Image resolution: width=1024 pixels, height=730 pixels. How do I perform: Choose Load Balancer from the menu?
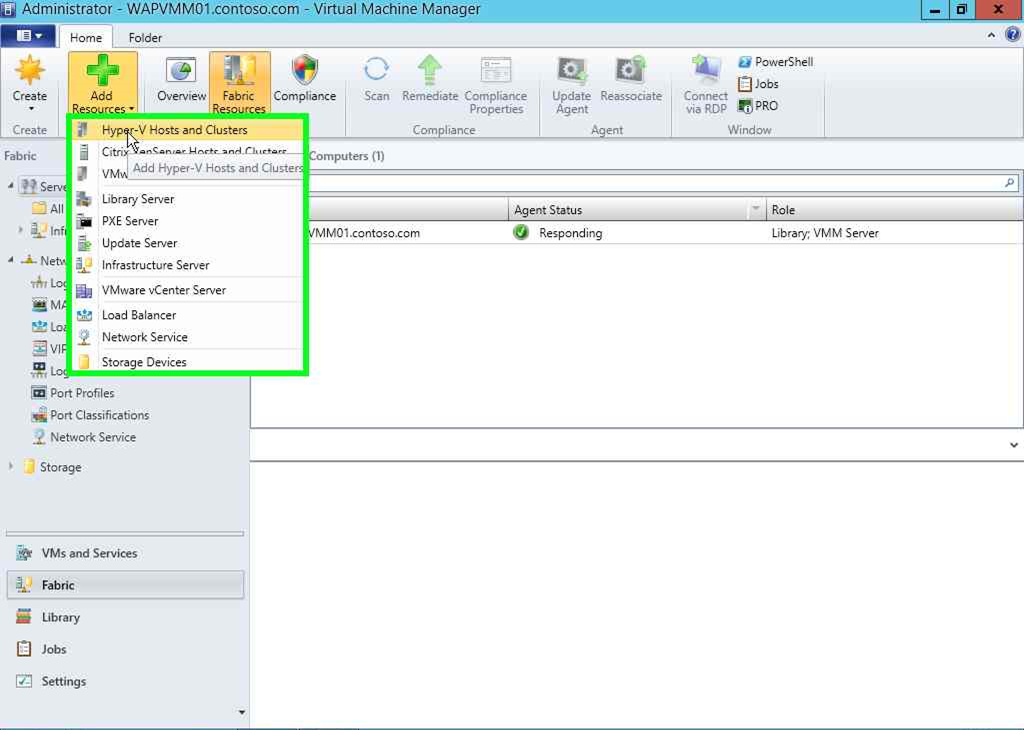(187, 315)
